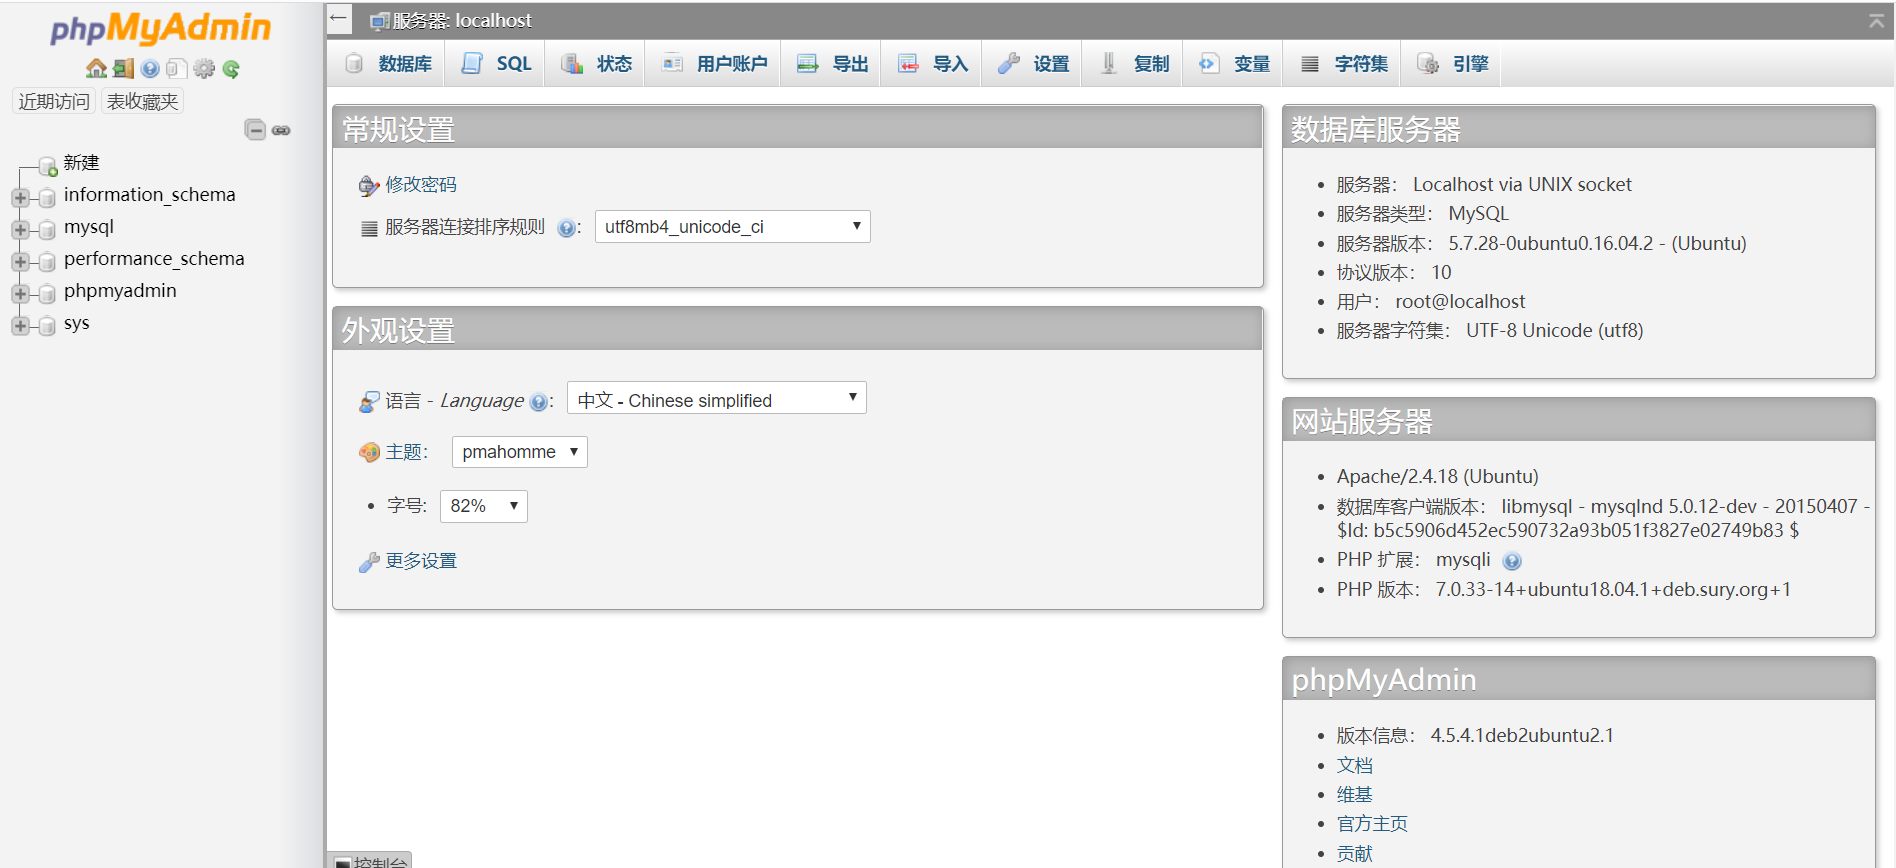Select sys in the database tree
1896x868 pixels.
pyautogui.click(x=77, y=323)
